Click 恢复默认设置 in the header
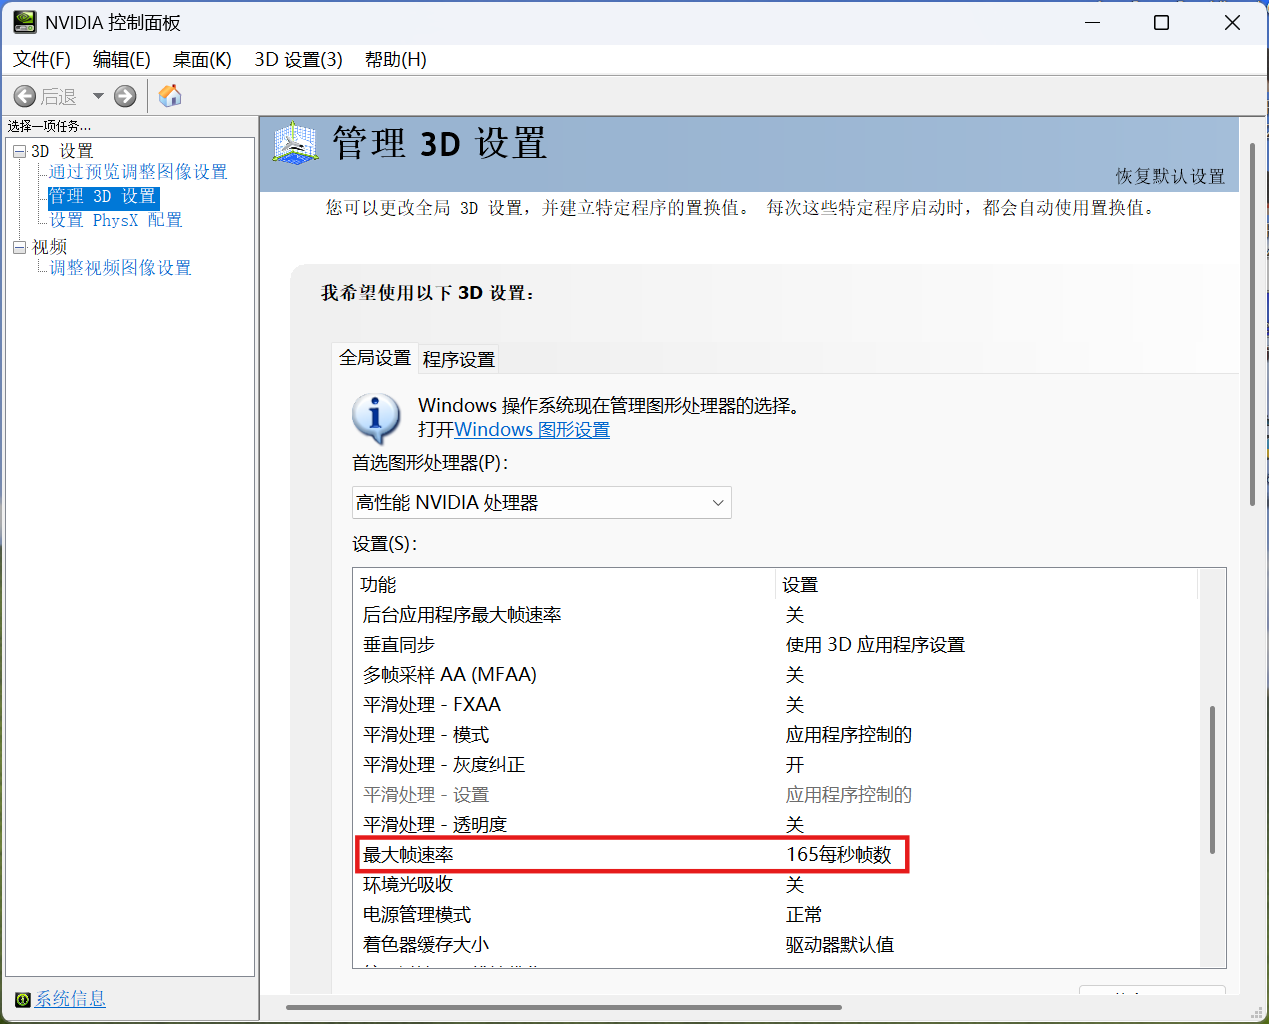The height and width of the screenshot is (1024, 1269). pos(1170,176)
